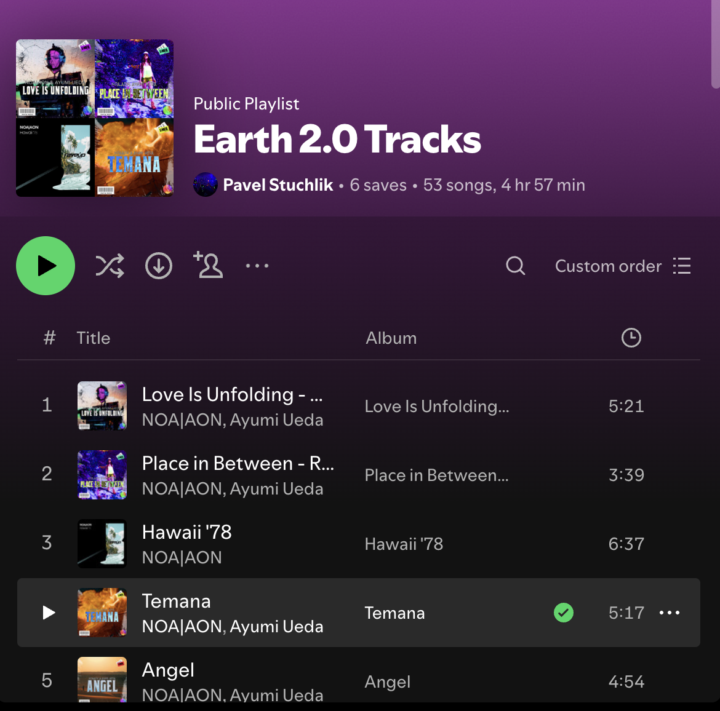
Task: Open more options for the Temana track
Action: point(670,613)
